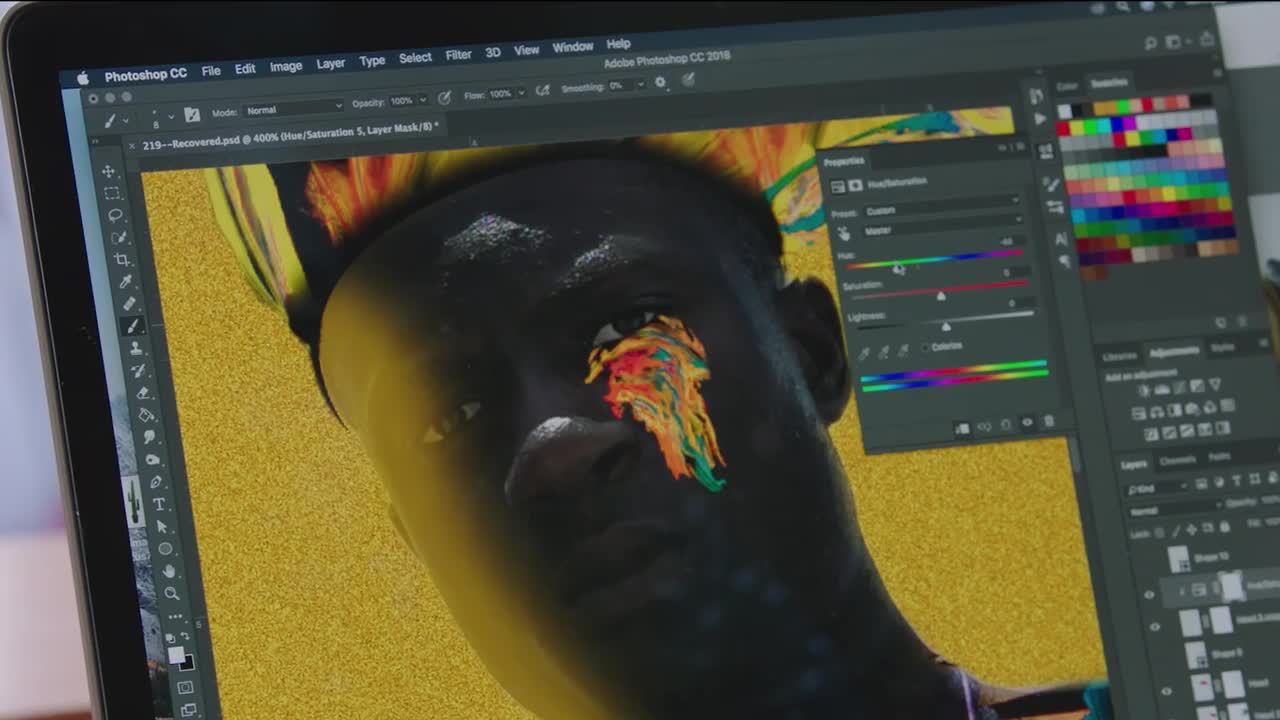This screenshot has height=720, width=1280.
Task: Click the trash icon in the Properties panel
Action: (1047, 422)
